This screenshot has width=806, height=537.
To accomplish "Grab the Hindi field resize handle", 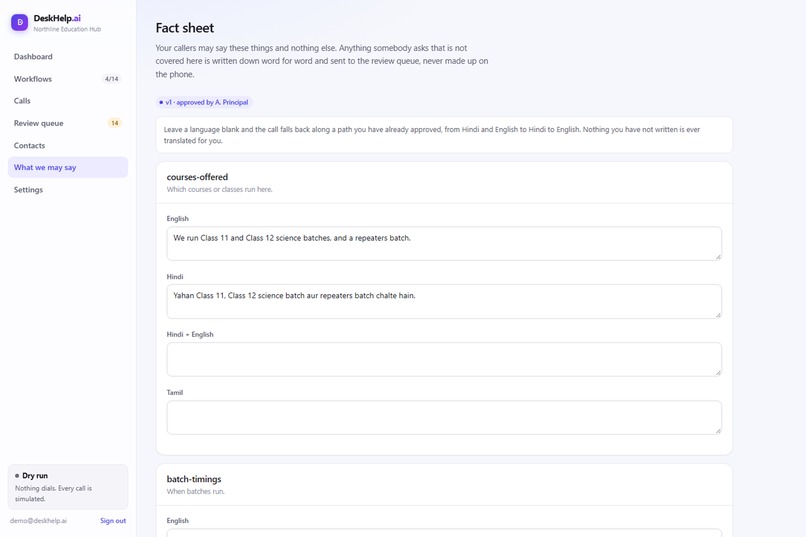I will coord(718,315).
